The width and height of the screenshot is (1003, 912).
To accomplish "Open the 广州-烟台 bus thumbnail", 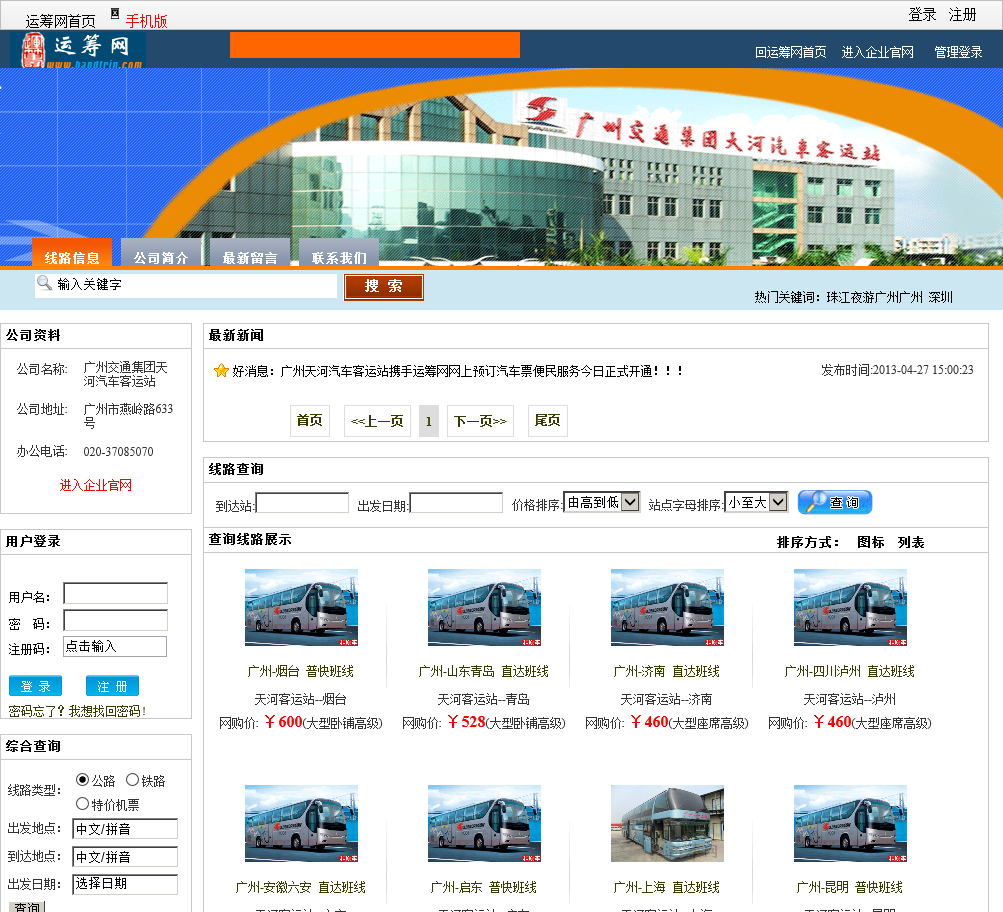I will (x=301, y=608).
